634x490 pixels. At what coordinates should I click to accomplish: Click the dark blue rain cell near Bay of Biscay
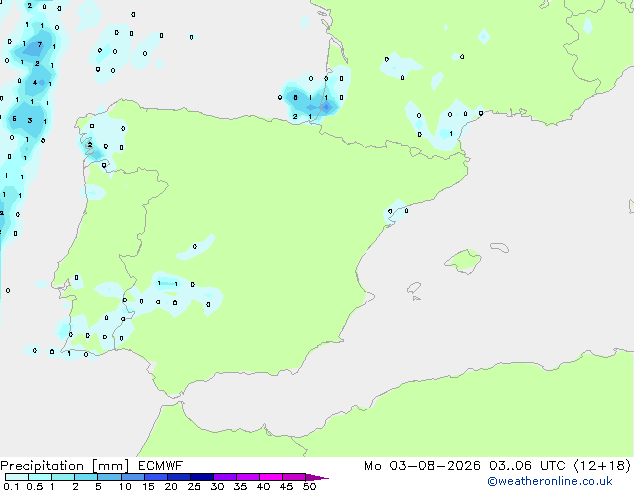pyautogui.click(x=326, y=107)
